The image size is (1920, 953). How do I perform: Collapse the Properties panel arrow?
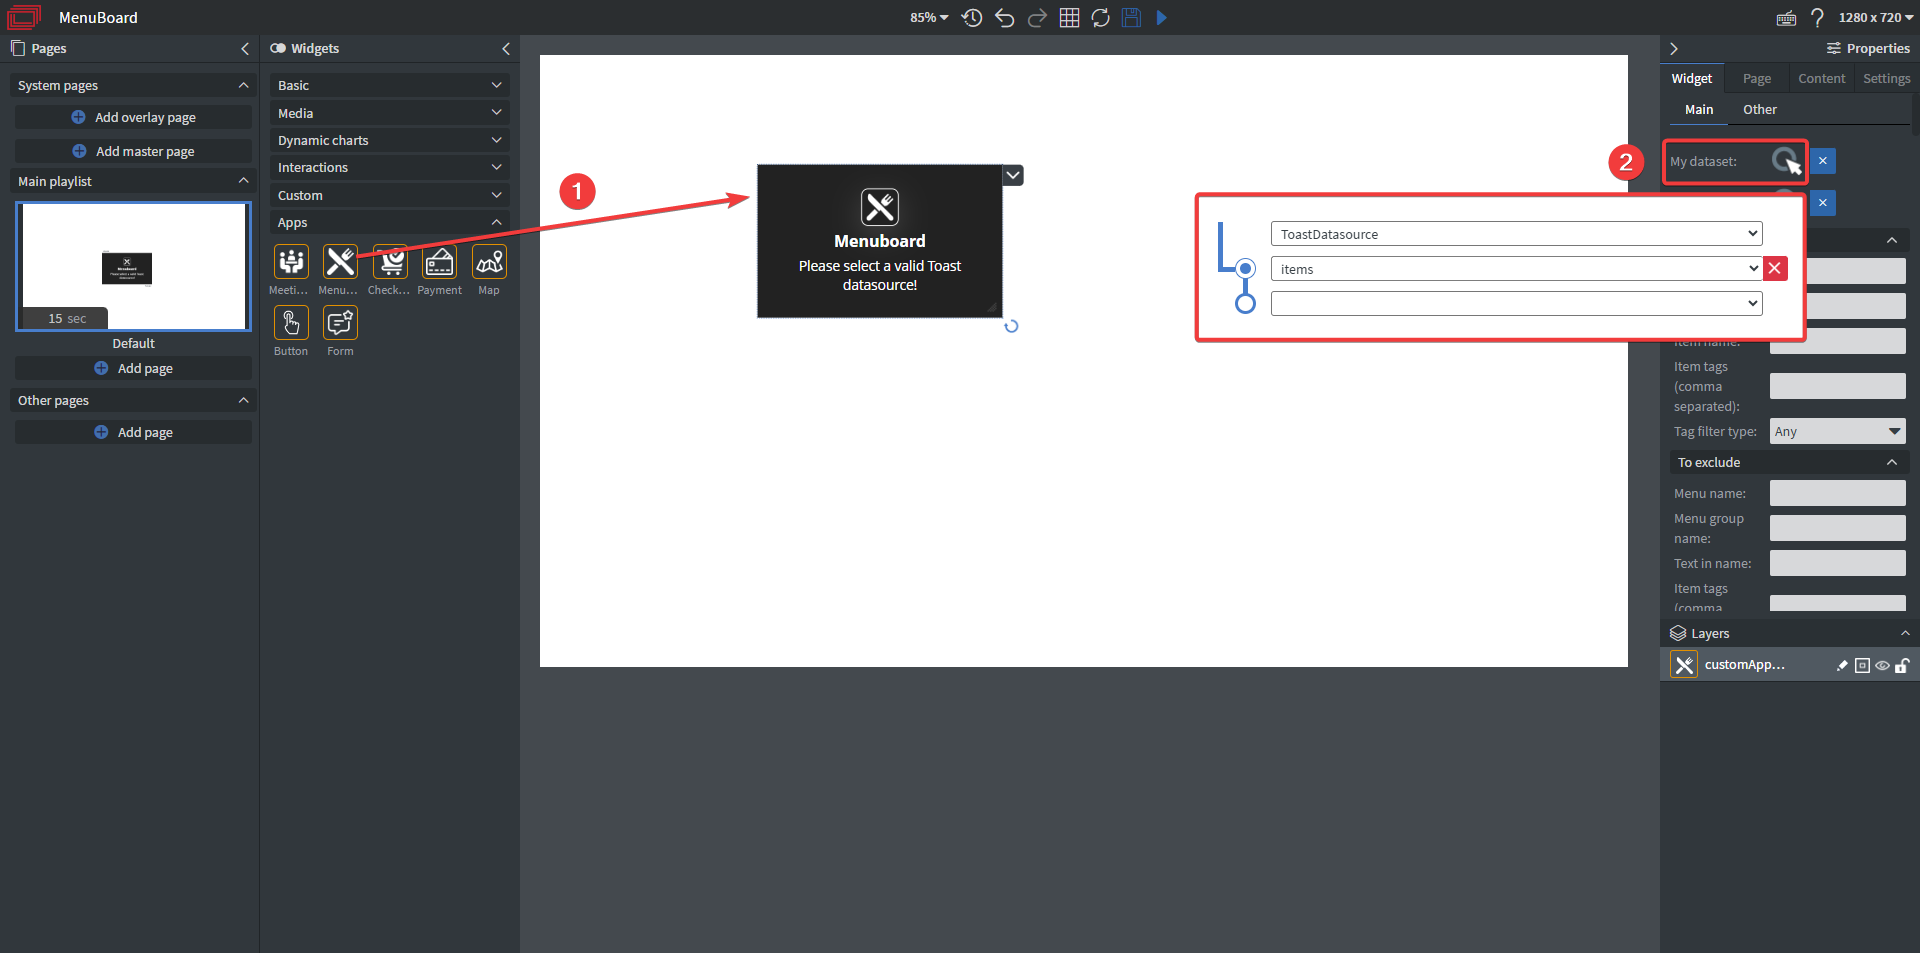[1674, 48]
